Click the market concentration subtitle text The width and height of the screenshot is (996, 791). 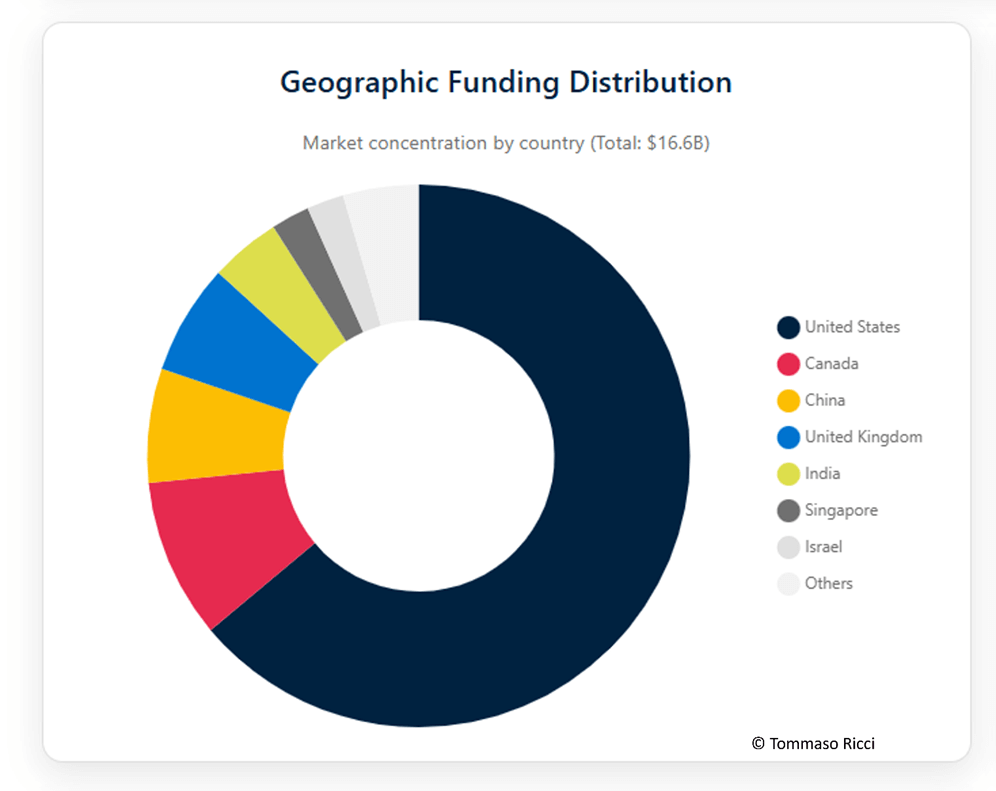coord(505,143)
